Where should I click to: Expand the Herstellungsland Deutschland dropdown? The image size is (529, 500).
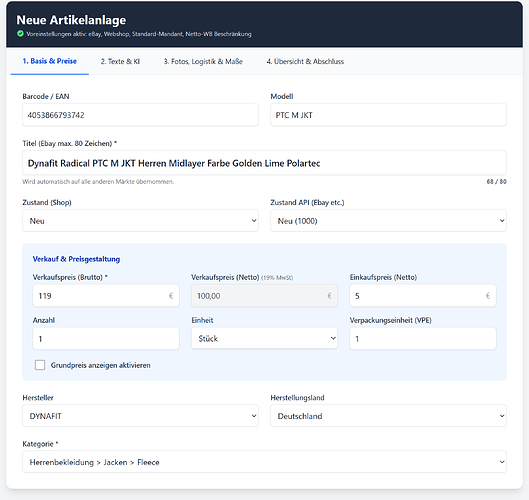coord(388,416)
